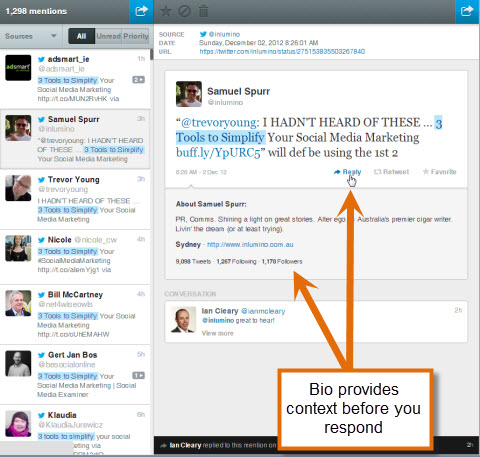
Task: Expand View more in Ian Cleary's reply
Action: pos(217,333)
